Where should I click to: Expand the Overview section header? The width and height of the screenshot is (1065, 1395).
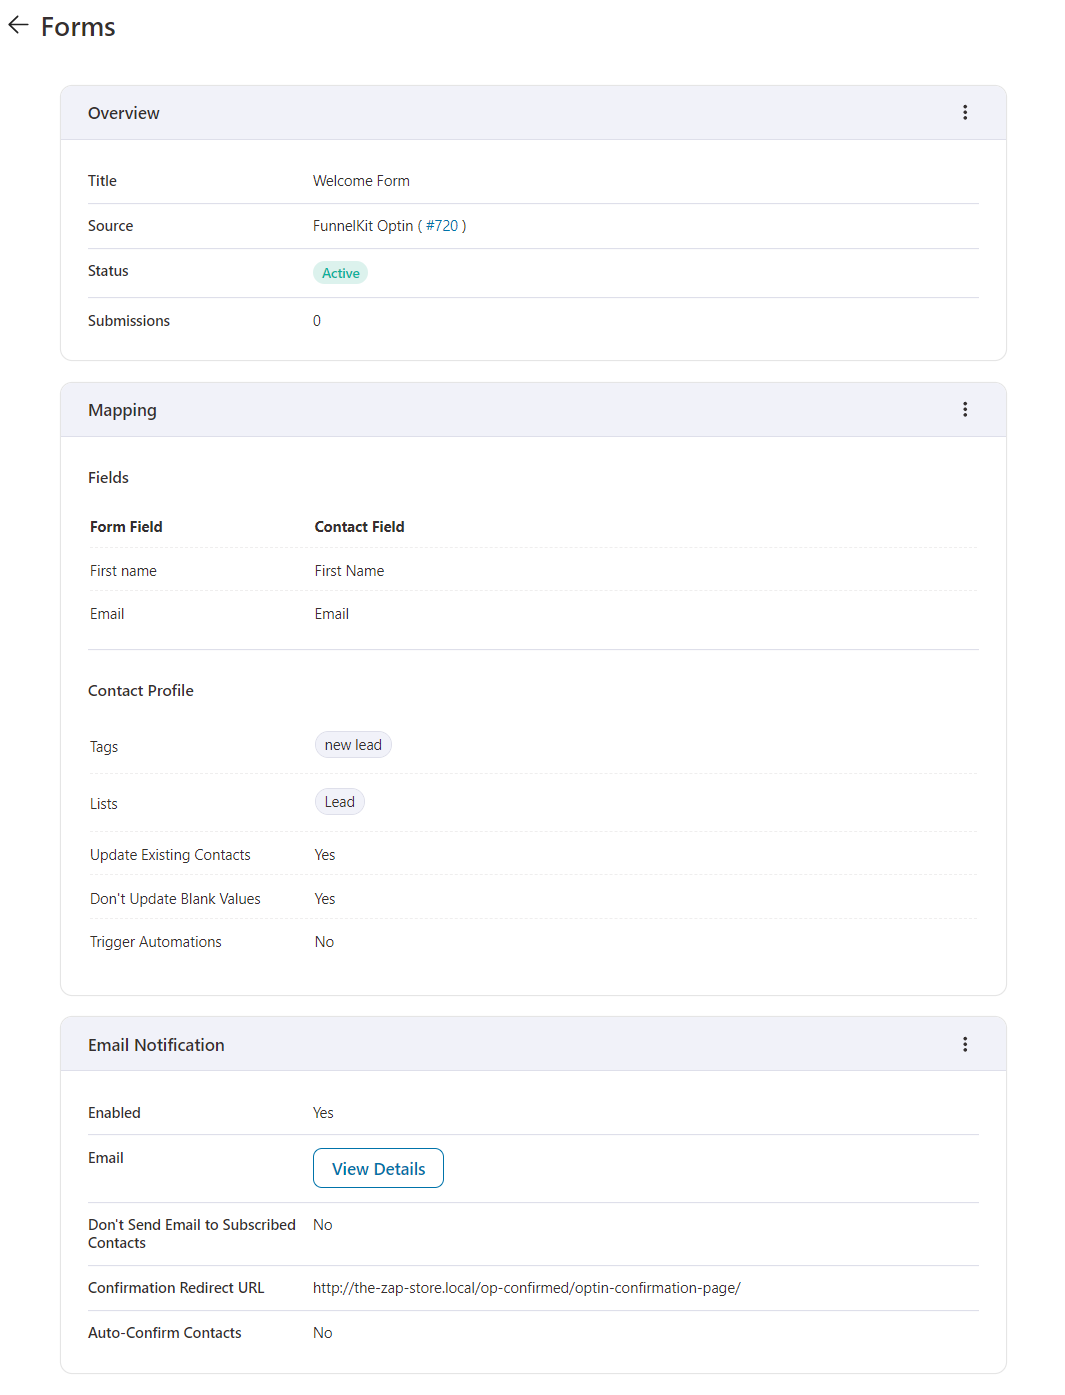click(x=123, y=112)
